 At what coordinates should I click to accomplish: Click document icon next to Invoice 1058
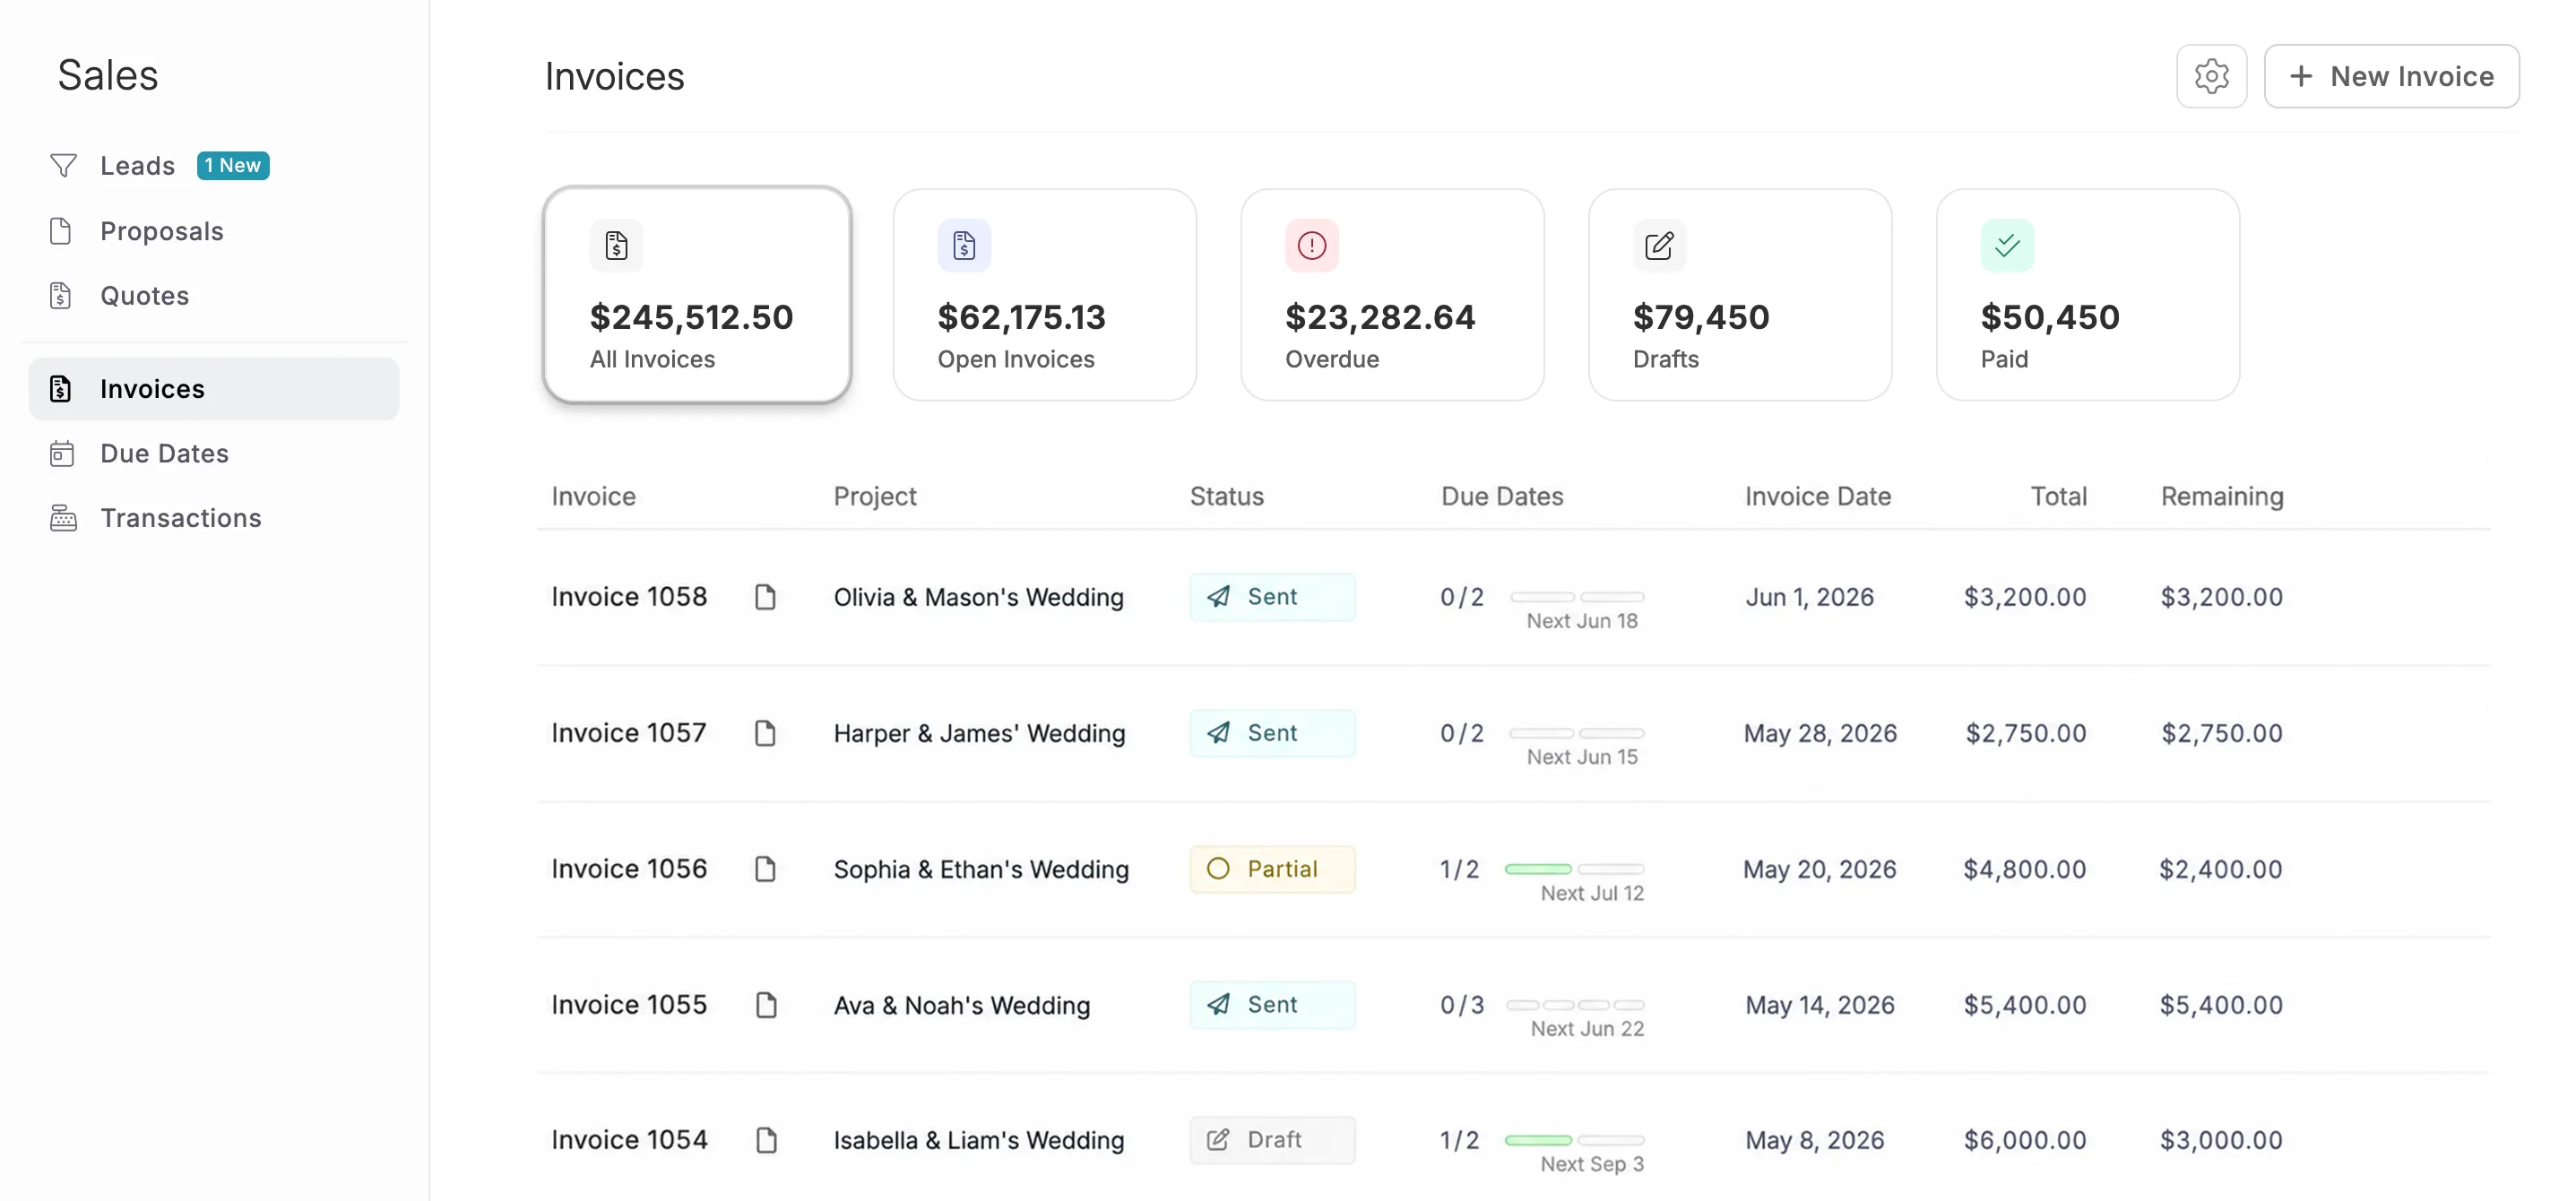coord(765,597)
